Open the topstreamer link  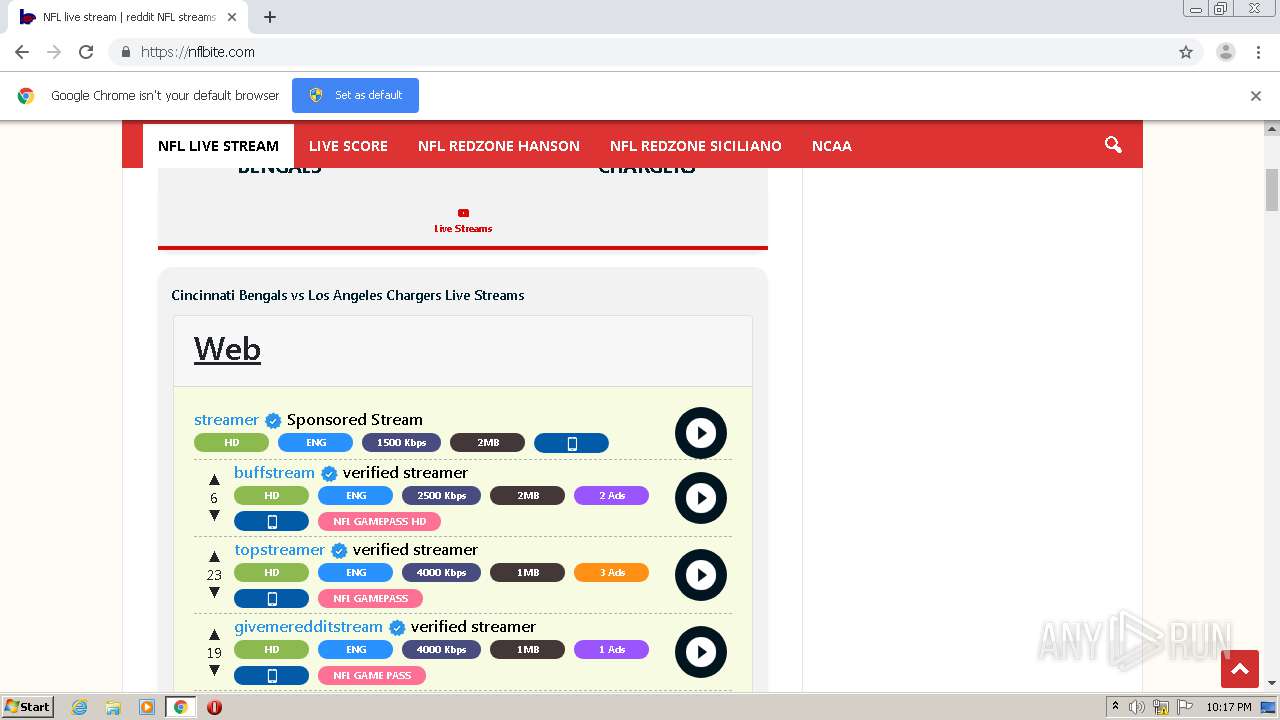tap(280, 550)
